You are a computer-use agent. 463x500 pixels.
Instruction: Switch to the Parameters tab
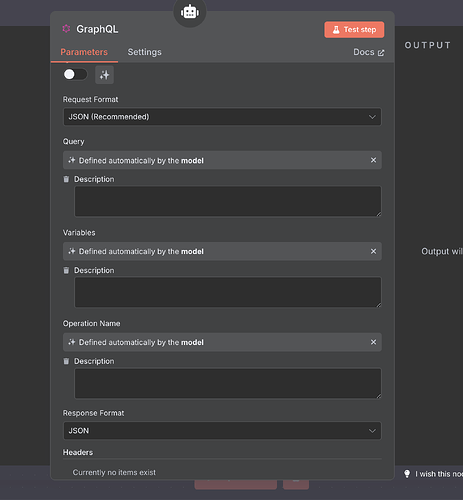point(84,52)
